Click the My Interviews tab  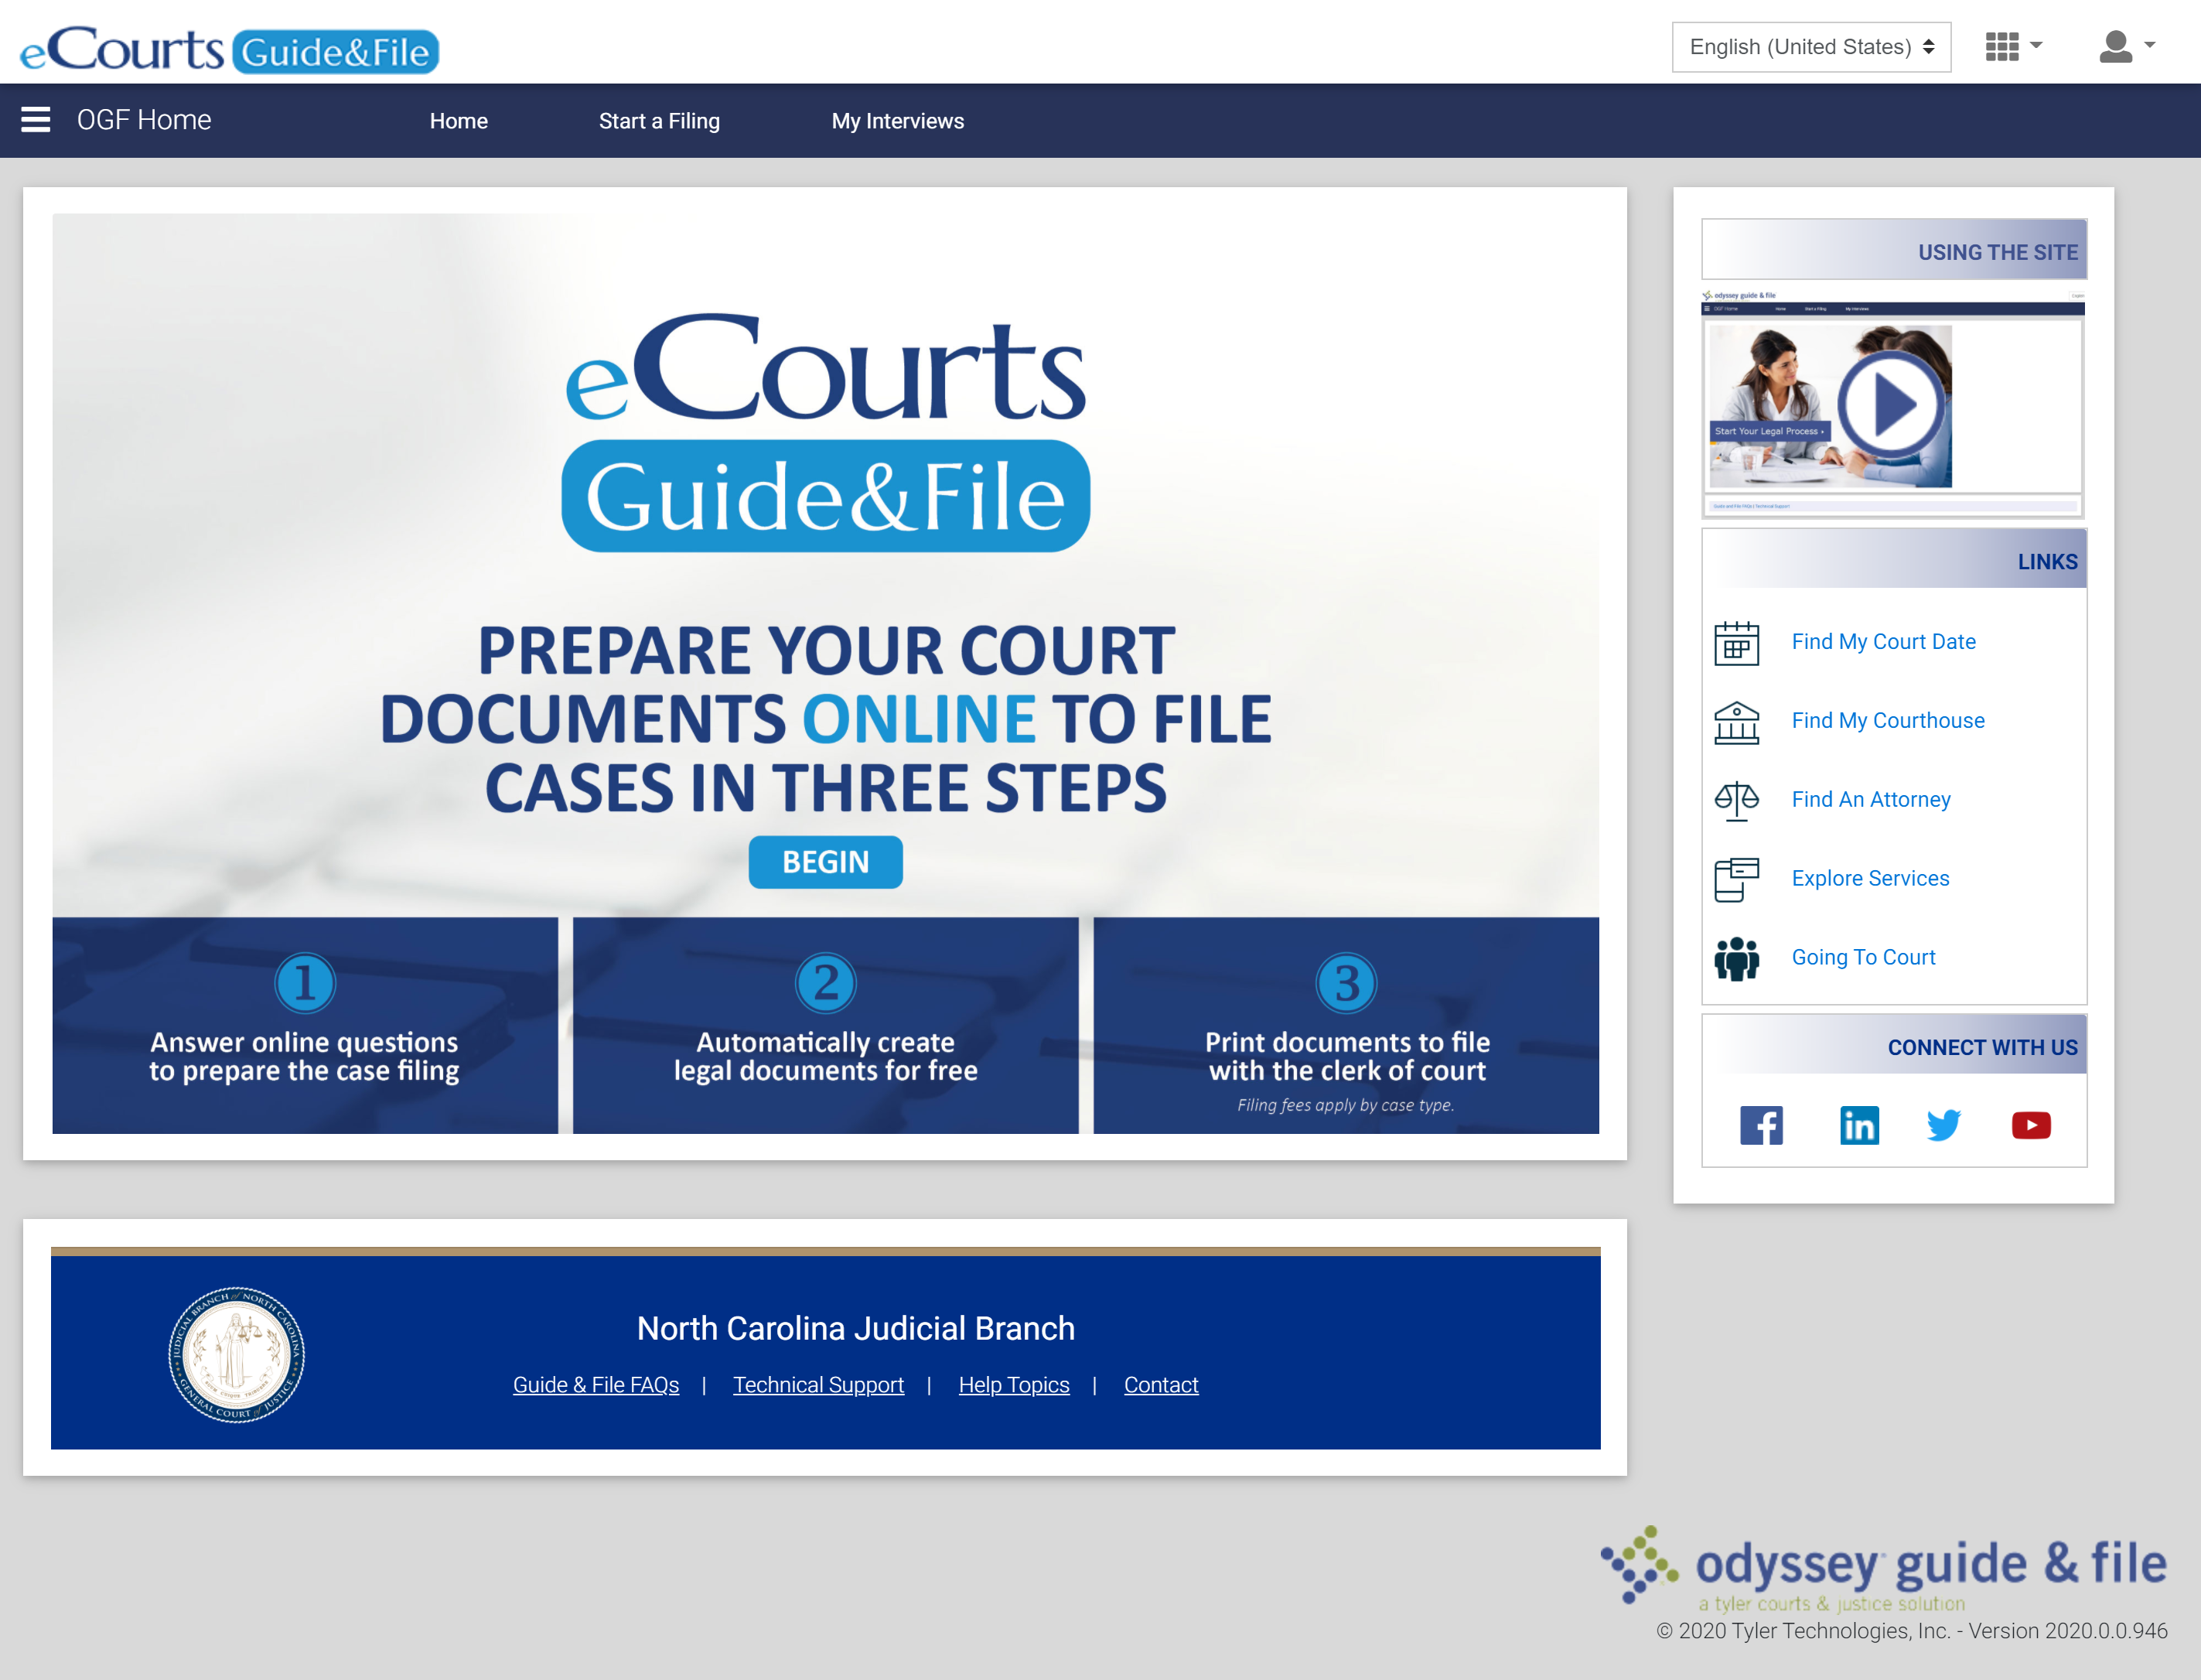tap(898, 120)
